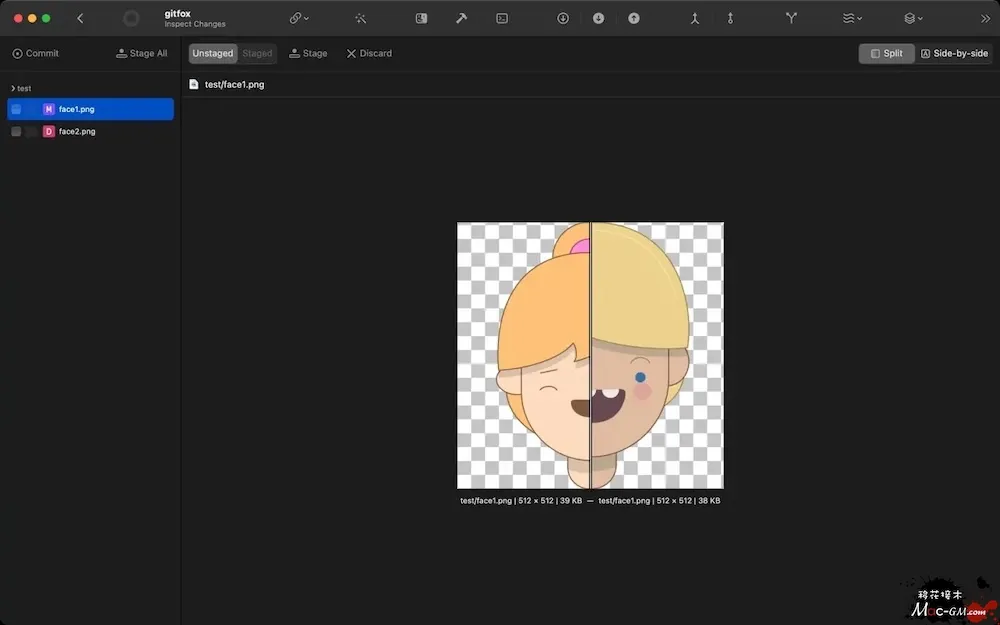Click the face image comparison preview
Viewport: 1000px width, 625px height.
point(591,355)
